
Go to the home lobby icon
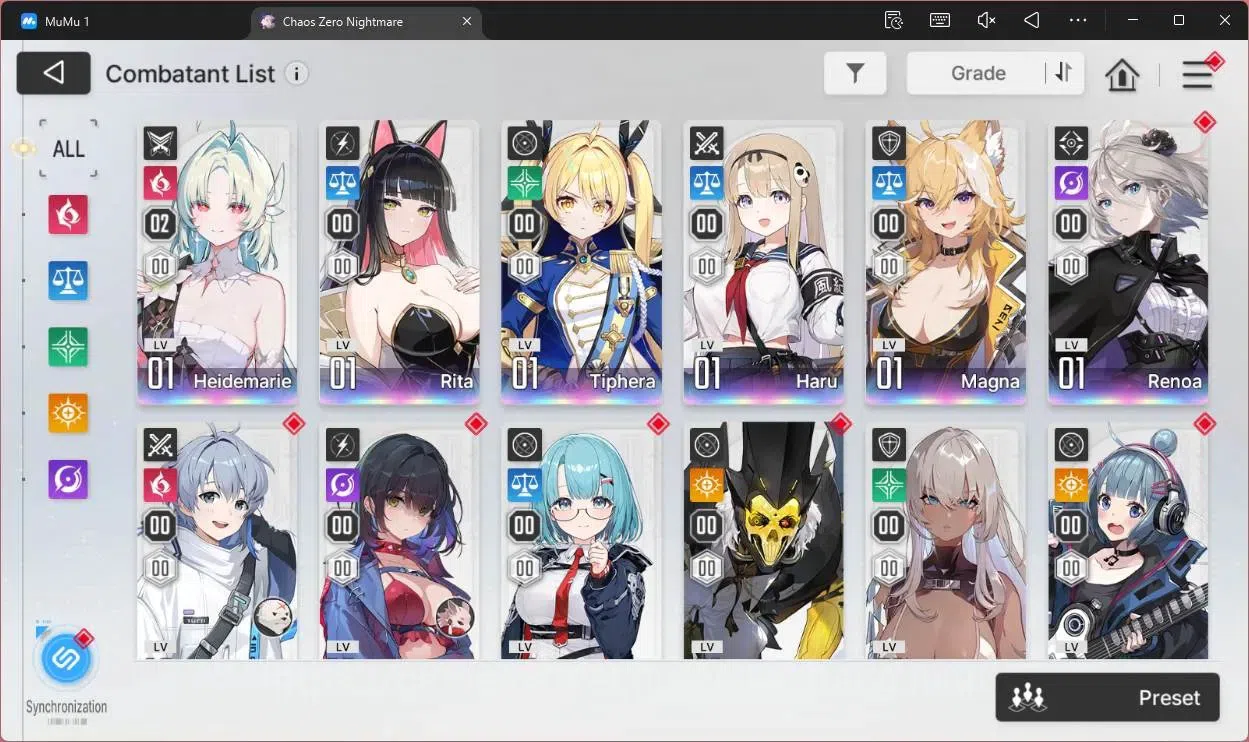click(1122, 74)
